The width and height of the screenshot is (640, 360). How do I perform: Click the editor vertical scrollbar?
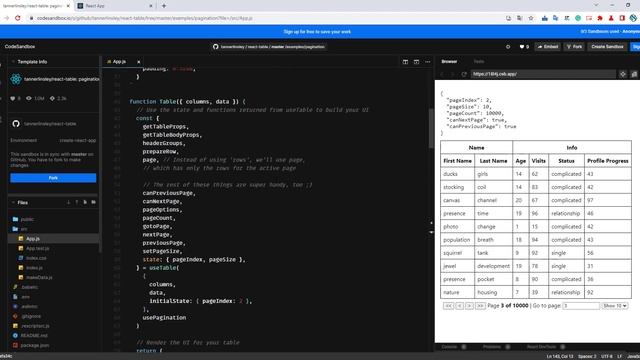pyautogui.click(x=431, y=129)
